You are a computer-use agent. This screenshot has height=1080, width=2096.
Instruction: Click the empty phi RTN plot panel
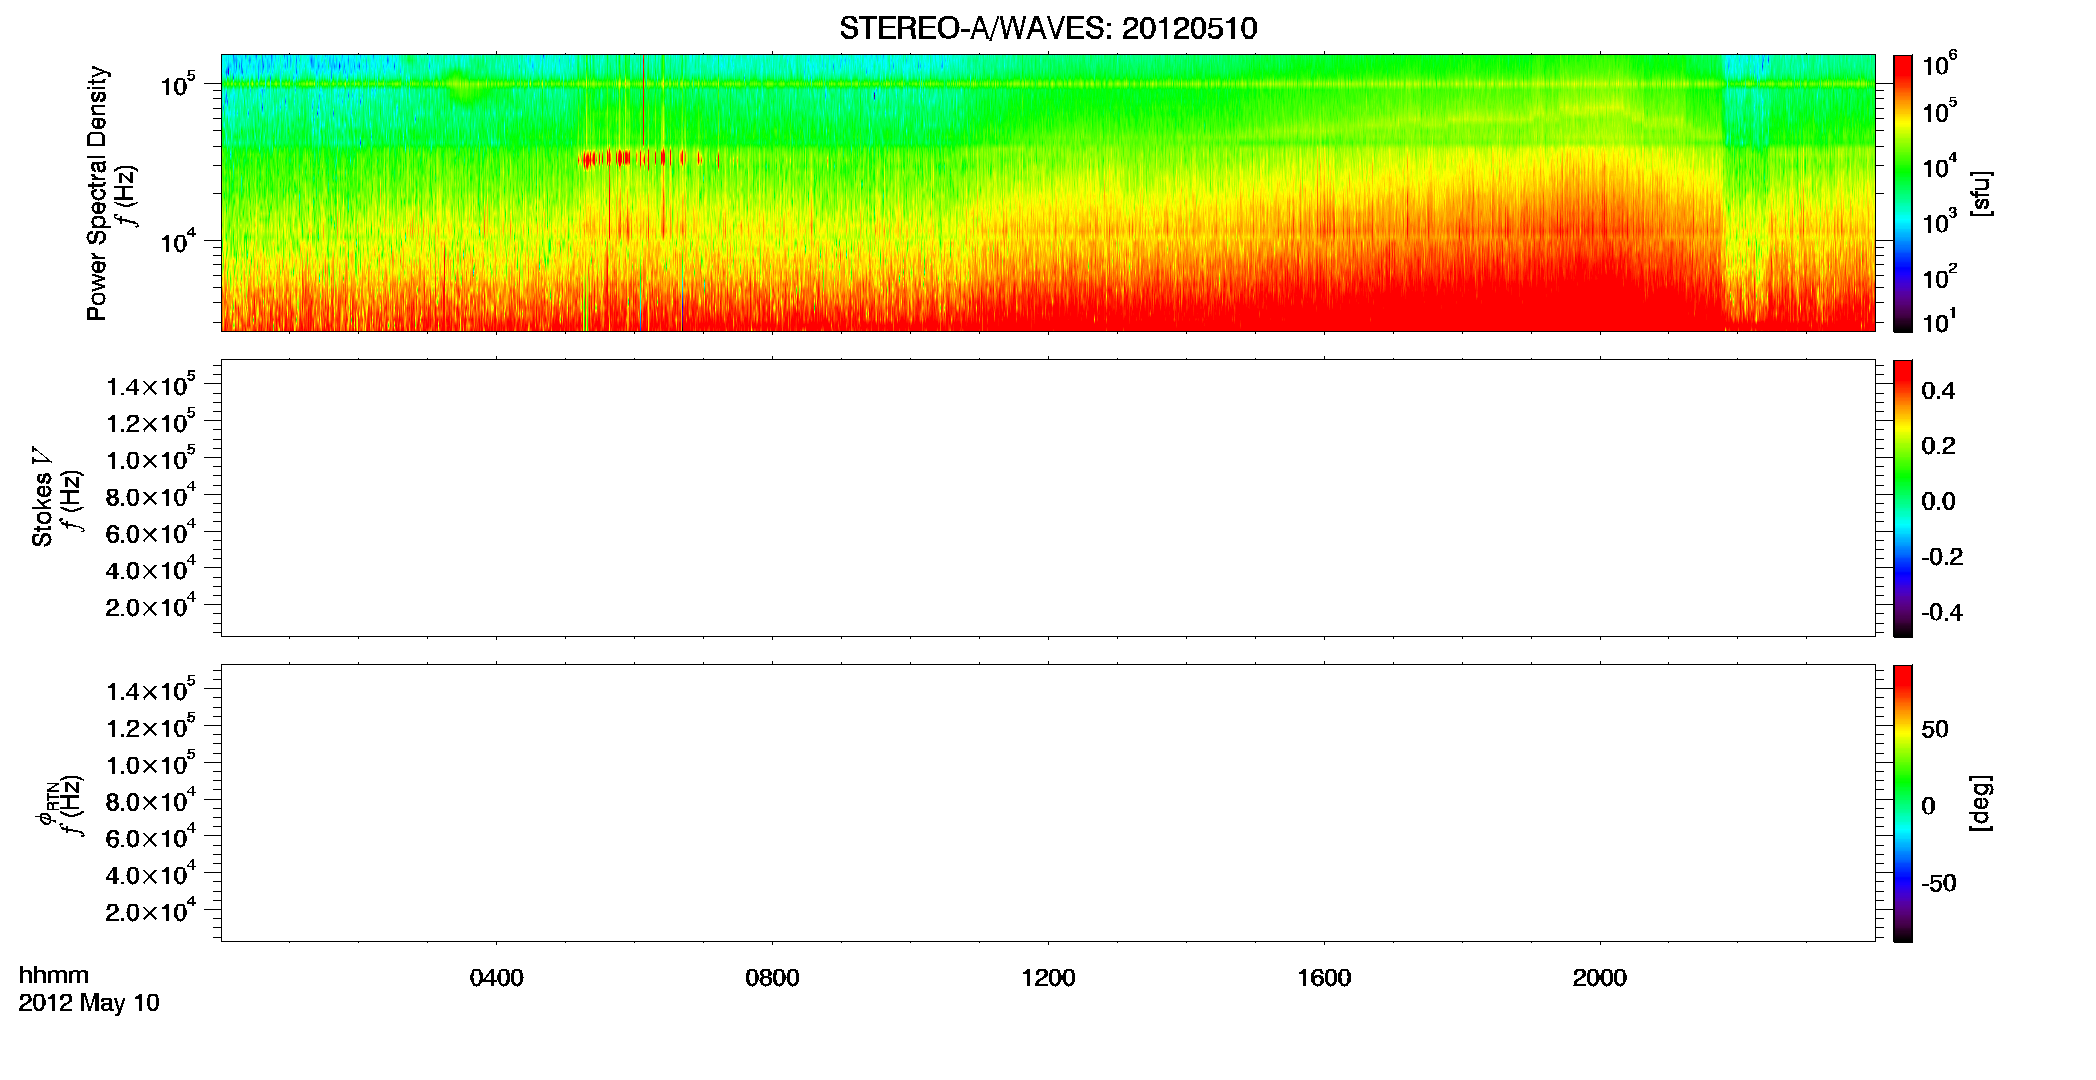click(1048, 803)
